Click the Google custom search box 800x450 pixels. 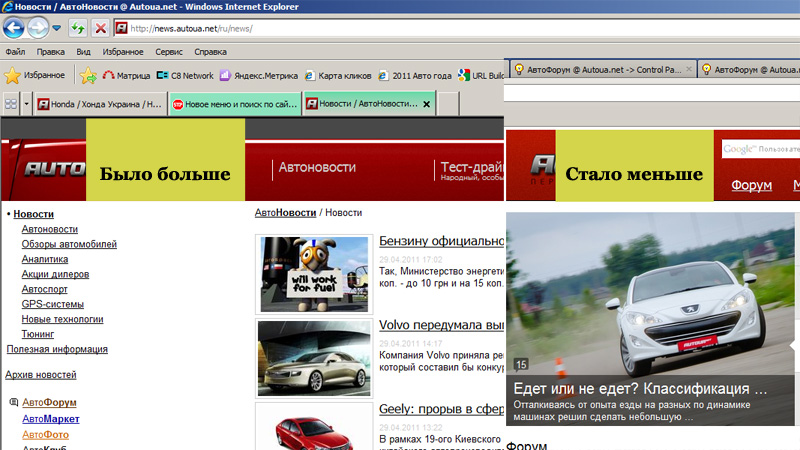tap(760, 149)
